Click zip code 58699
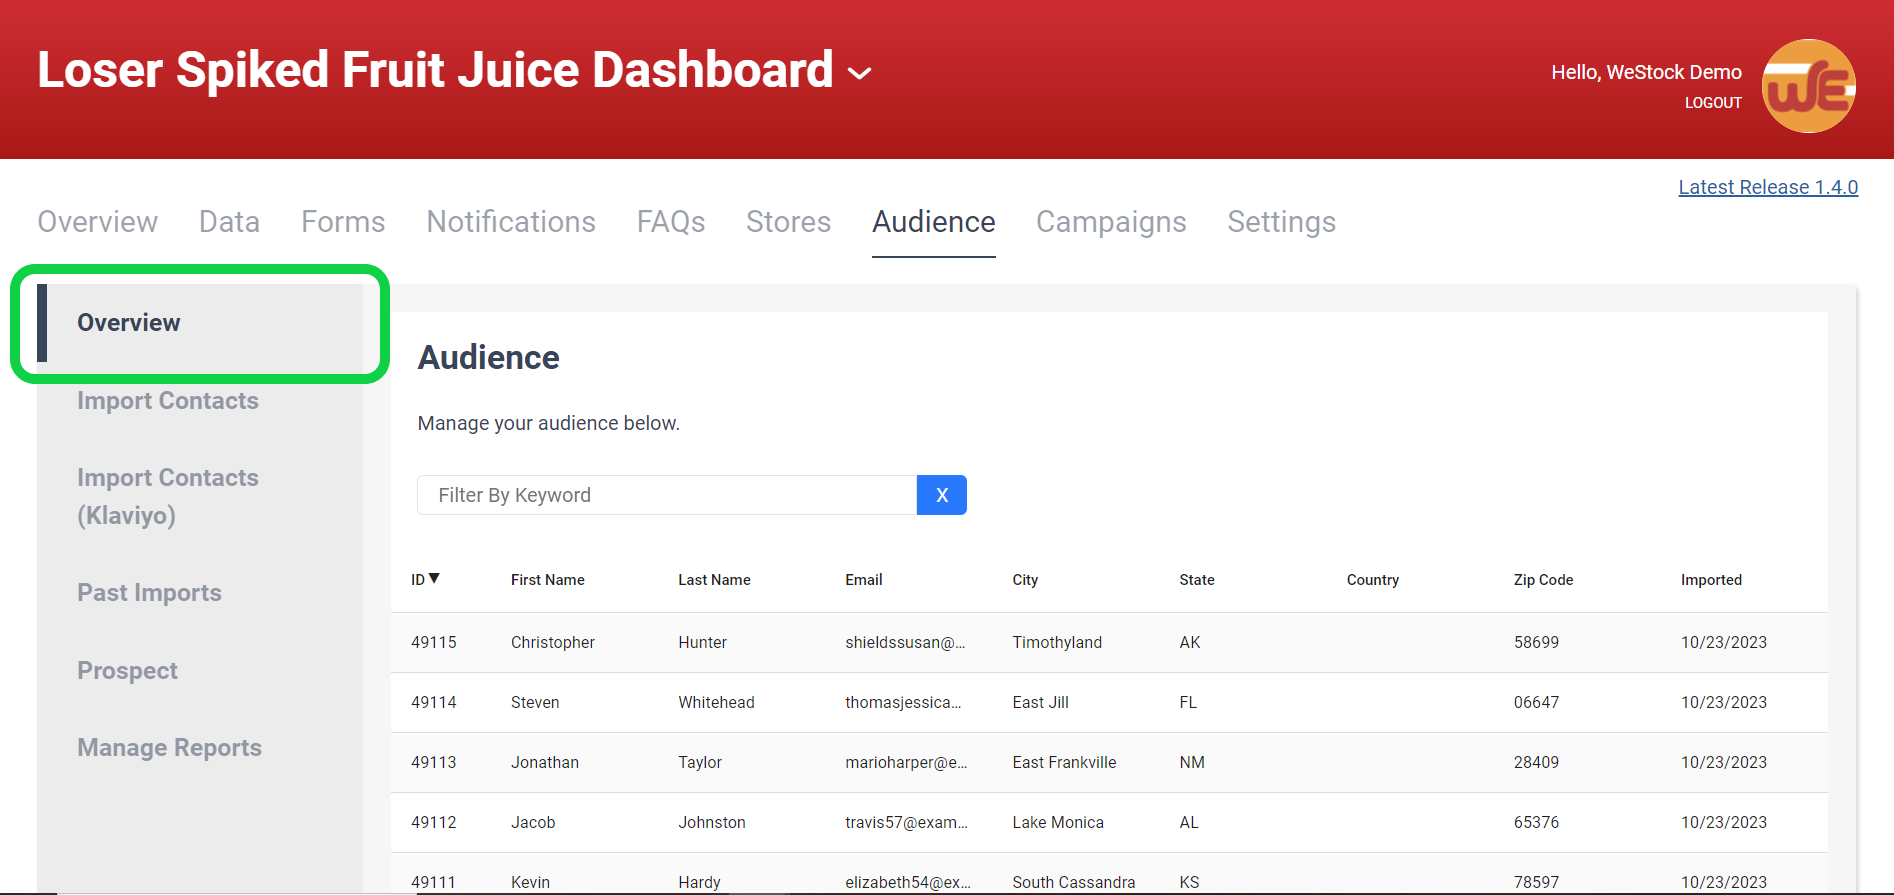The width and height of the screenshot is (1894, 895). pyautogui.click(x=1536, y=642)
